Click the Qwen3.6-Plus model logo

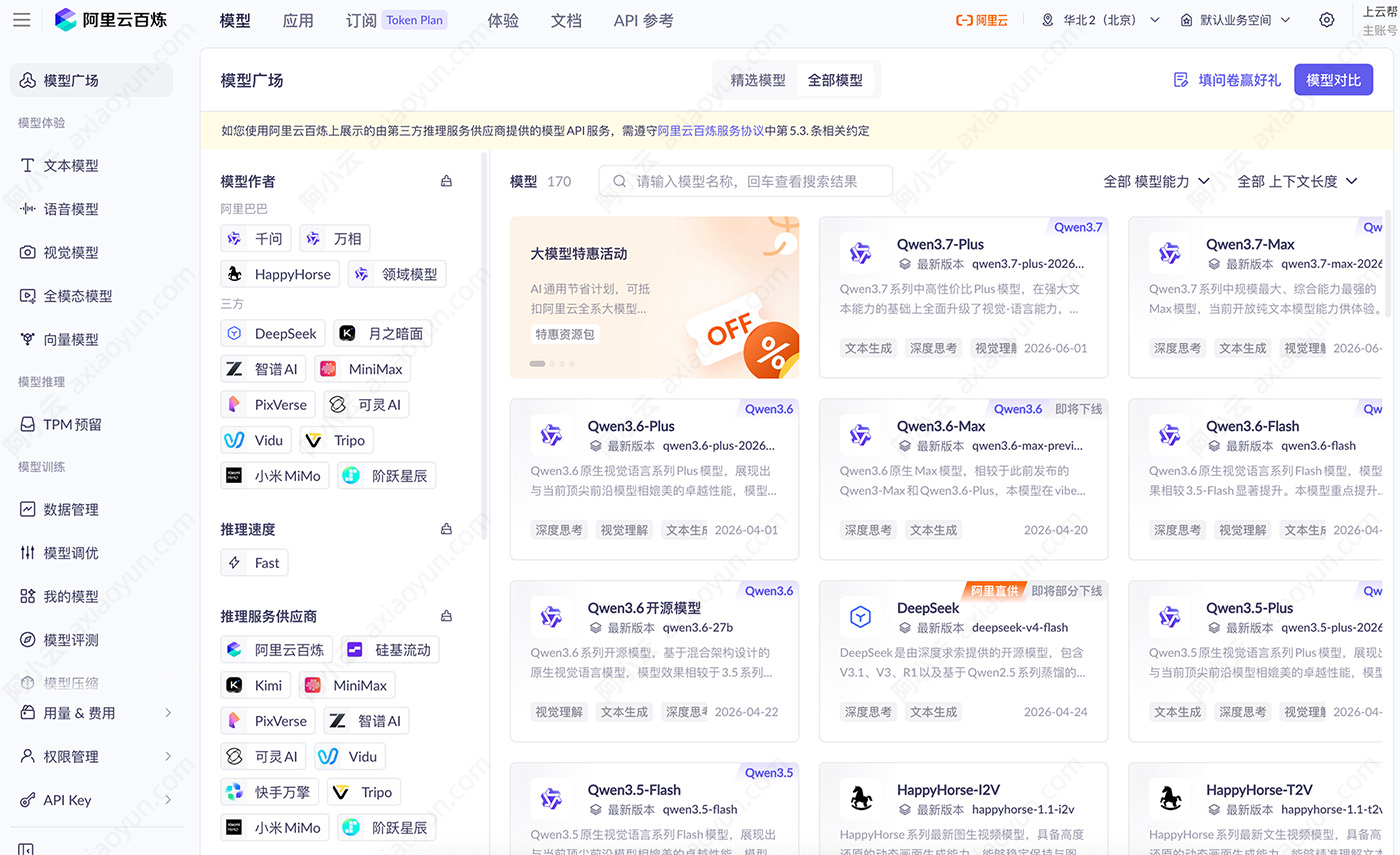(x=551, y=435)
